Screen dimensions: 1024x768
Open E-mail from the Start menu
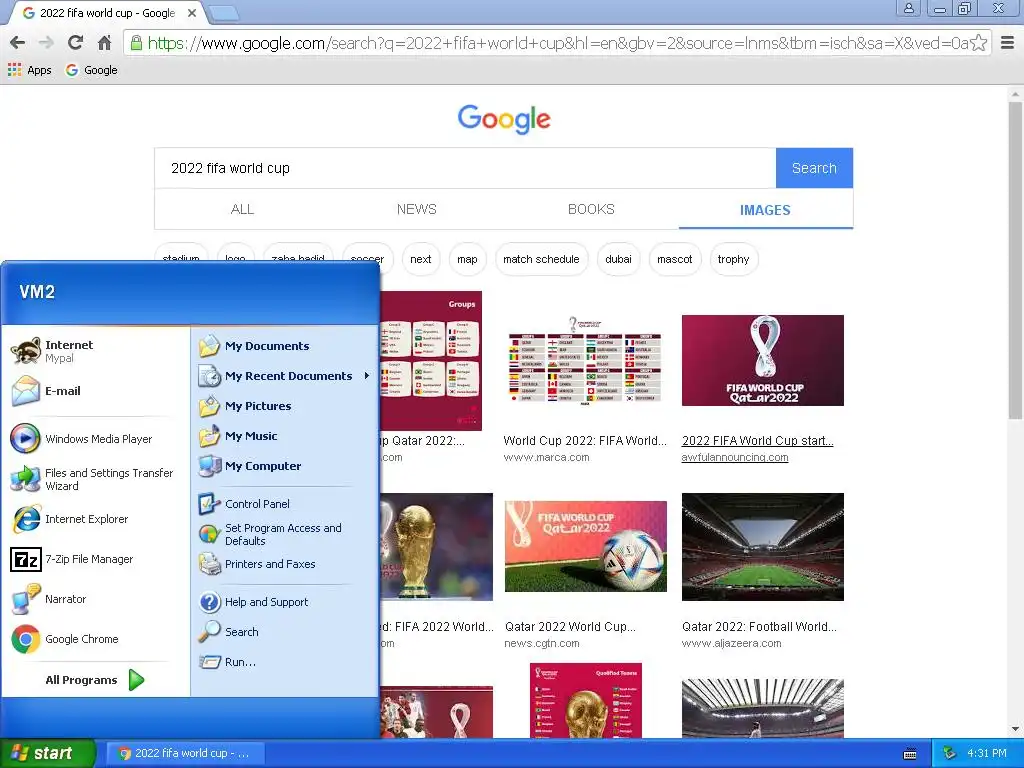pyautogui.click(x=95, y=391)
